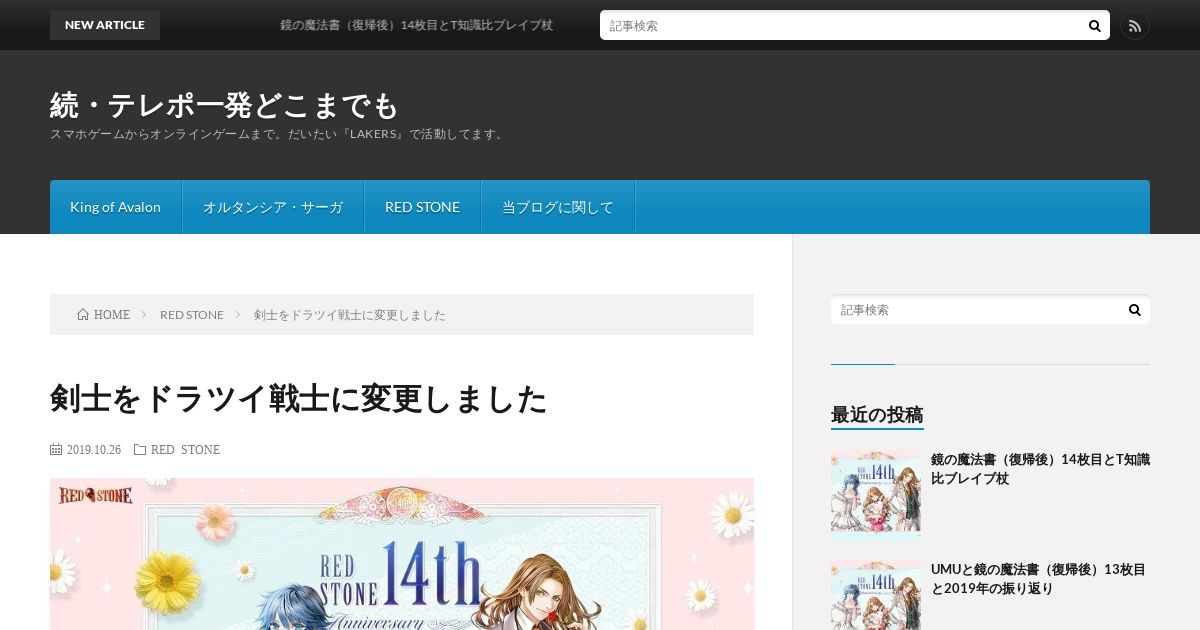Click the folder icon beside RED STONE category

pyautogui.click(x=140, y=450)
